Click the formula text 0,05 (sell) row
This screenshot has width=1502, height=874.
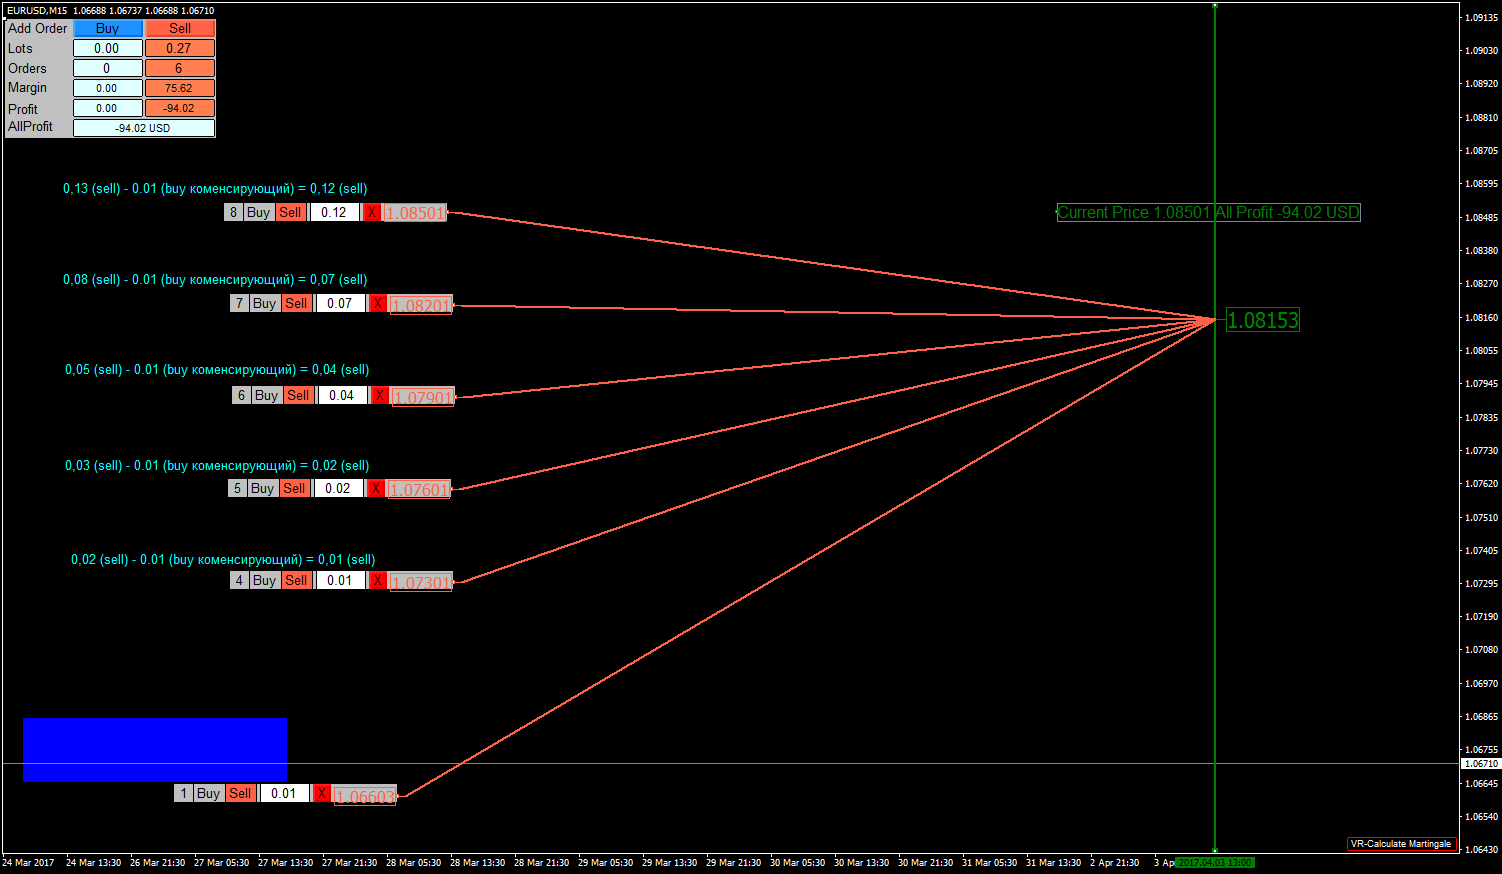pos(217,369)
